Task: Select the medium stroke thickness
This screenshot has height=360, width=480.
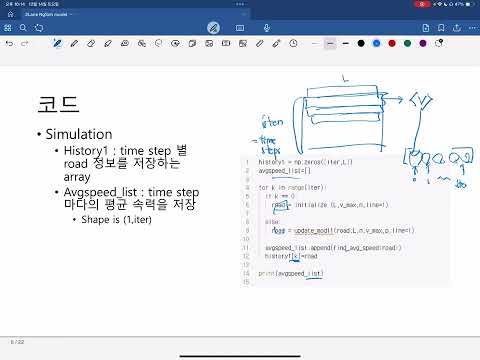Action: pyautogui.click(x=330, y=43)
